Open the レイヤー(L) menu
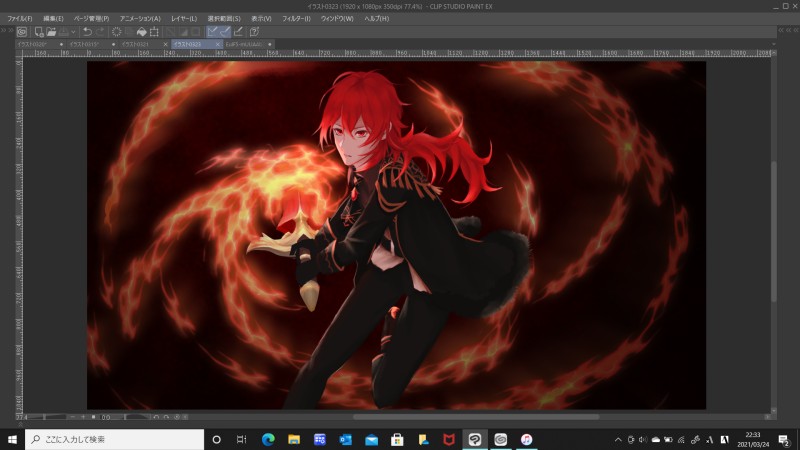Screen dimensions: 800x450 [x=184, y=18]
